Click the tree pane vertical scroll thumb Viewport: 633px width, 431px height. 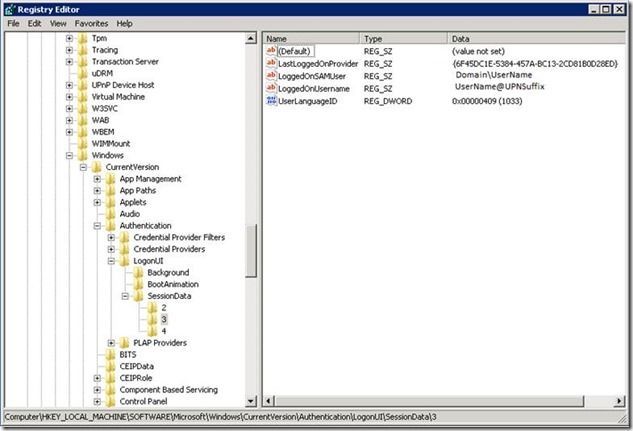(x=251, y=251)
